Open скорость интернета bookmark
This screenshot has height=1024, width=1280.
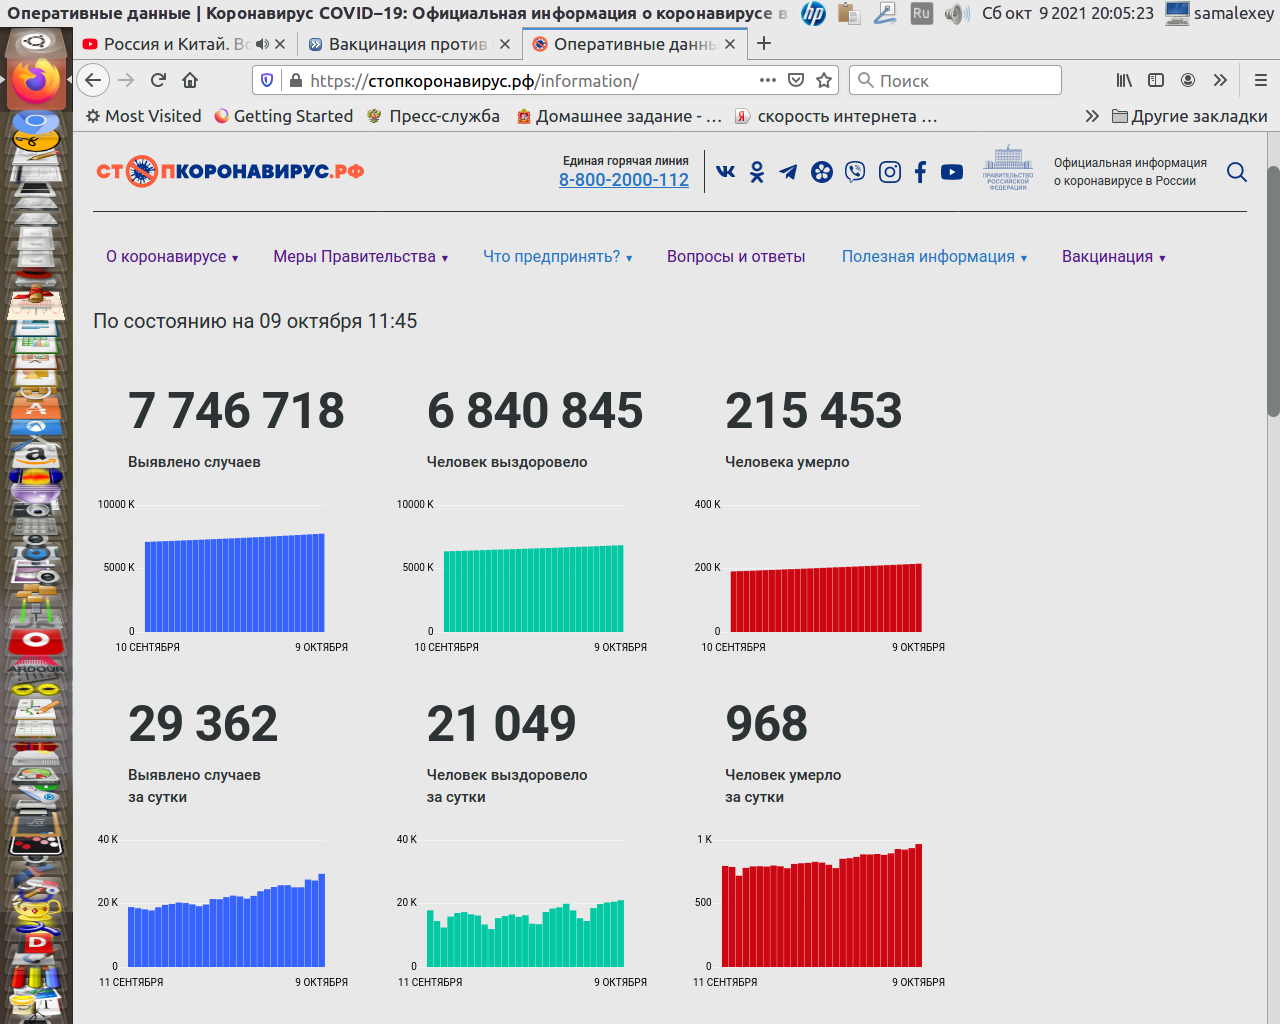[836, 116]
